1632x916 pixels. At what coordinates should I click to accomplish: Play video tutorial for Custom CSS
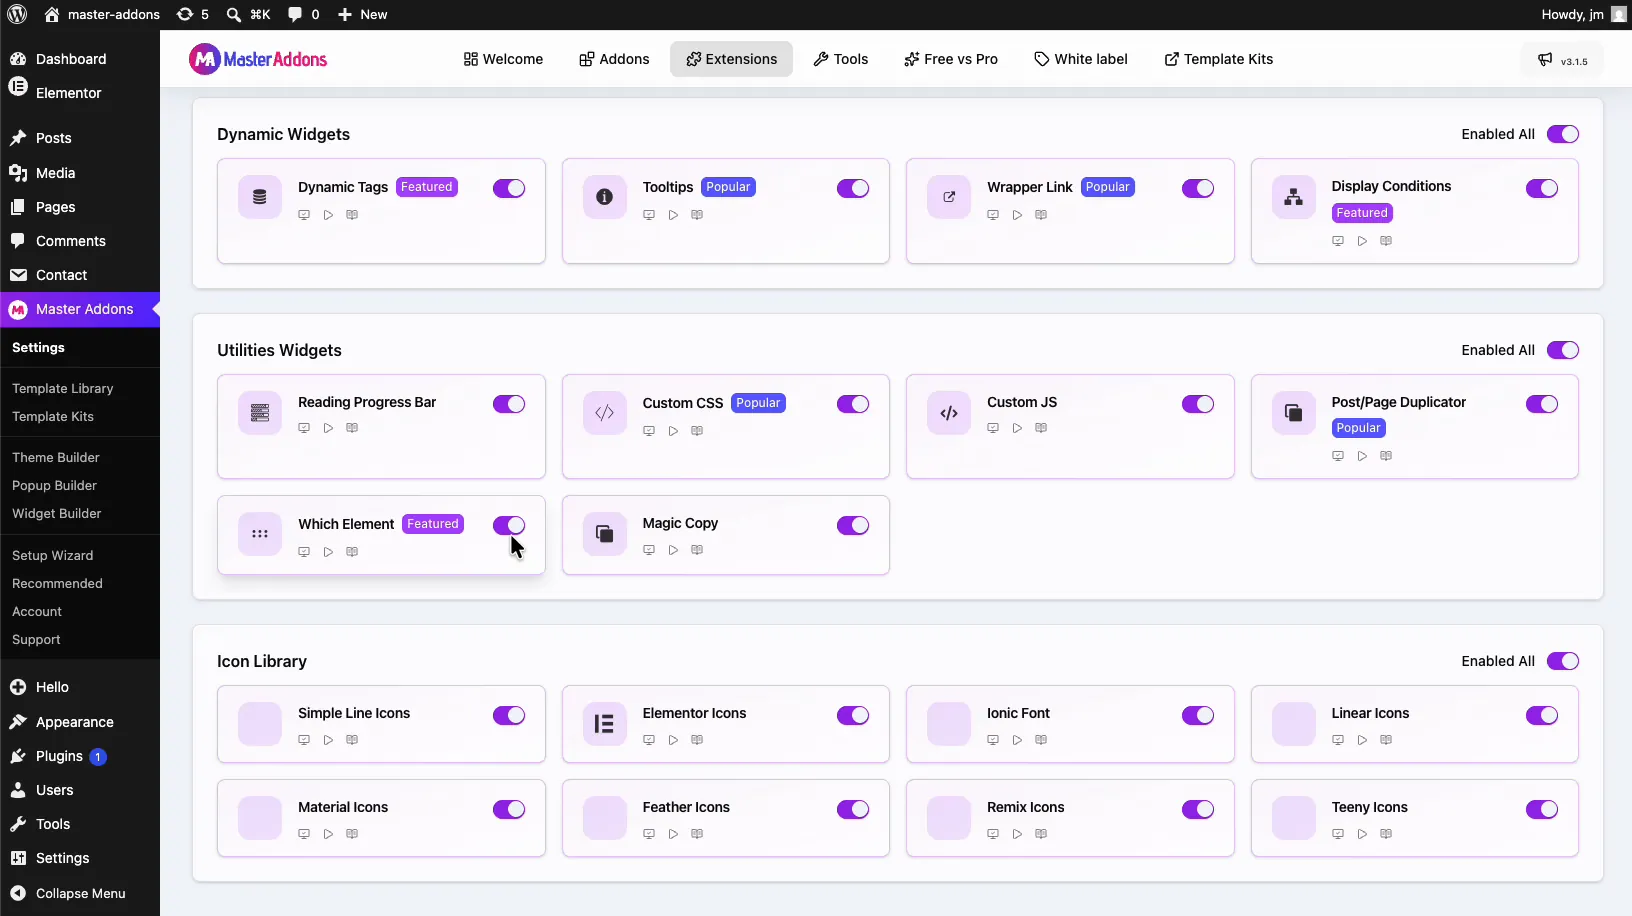(x=673, y=431)
